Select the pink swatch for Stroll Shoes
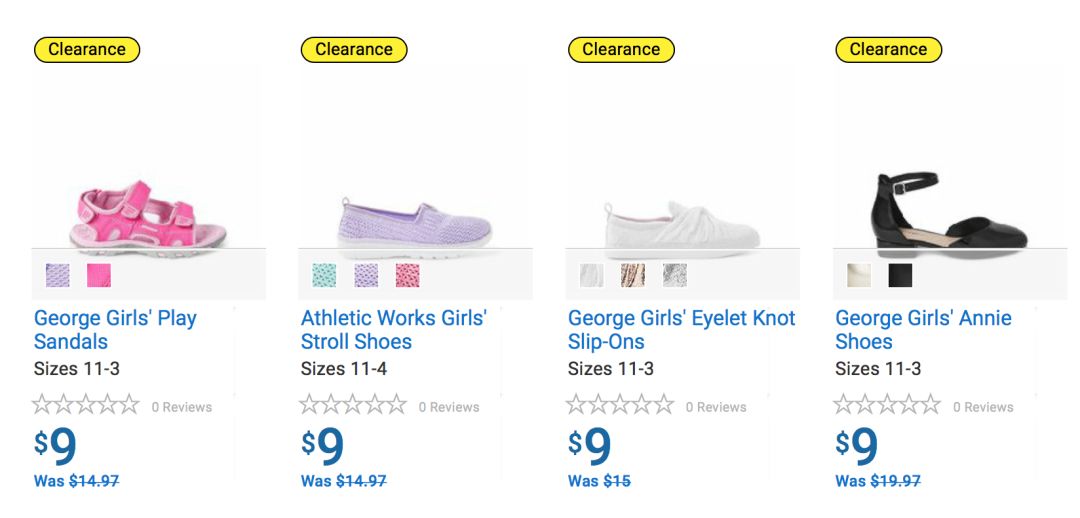Viewport: 1080px width, 518px height. pos(407,275)
